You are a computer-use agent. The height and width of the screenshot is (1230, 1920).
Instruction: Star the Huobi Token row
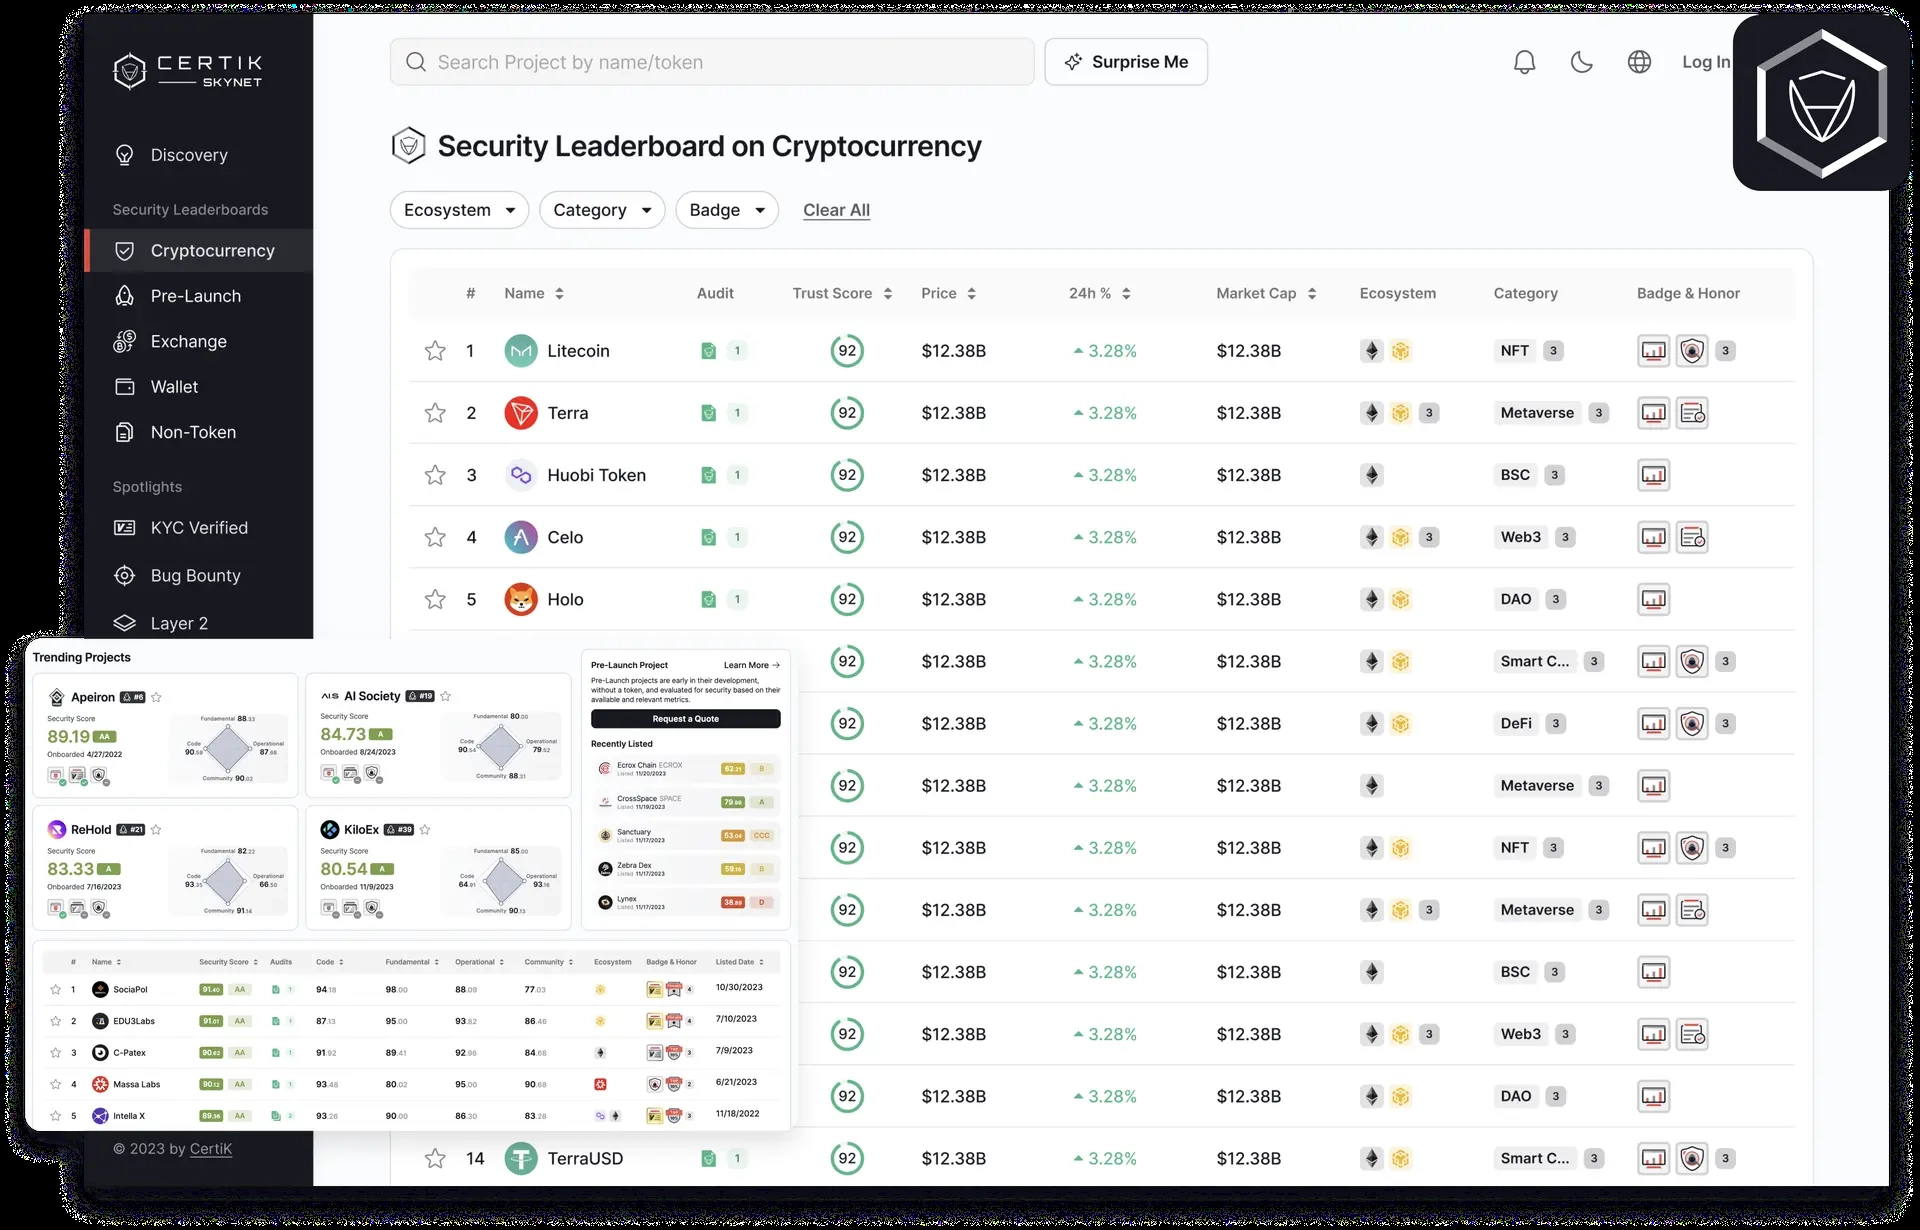click(435, 475)
